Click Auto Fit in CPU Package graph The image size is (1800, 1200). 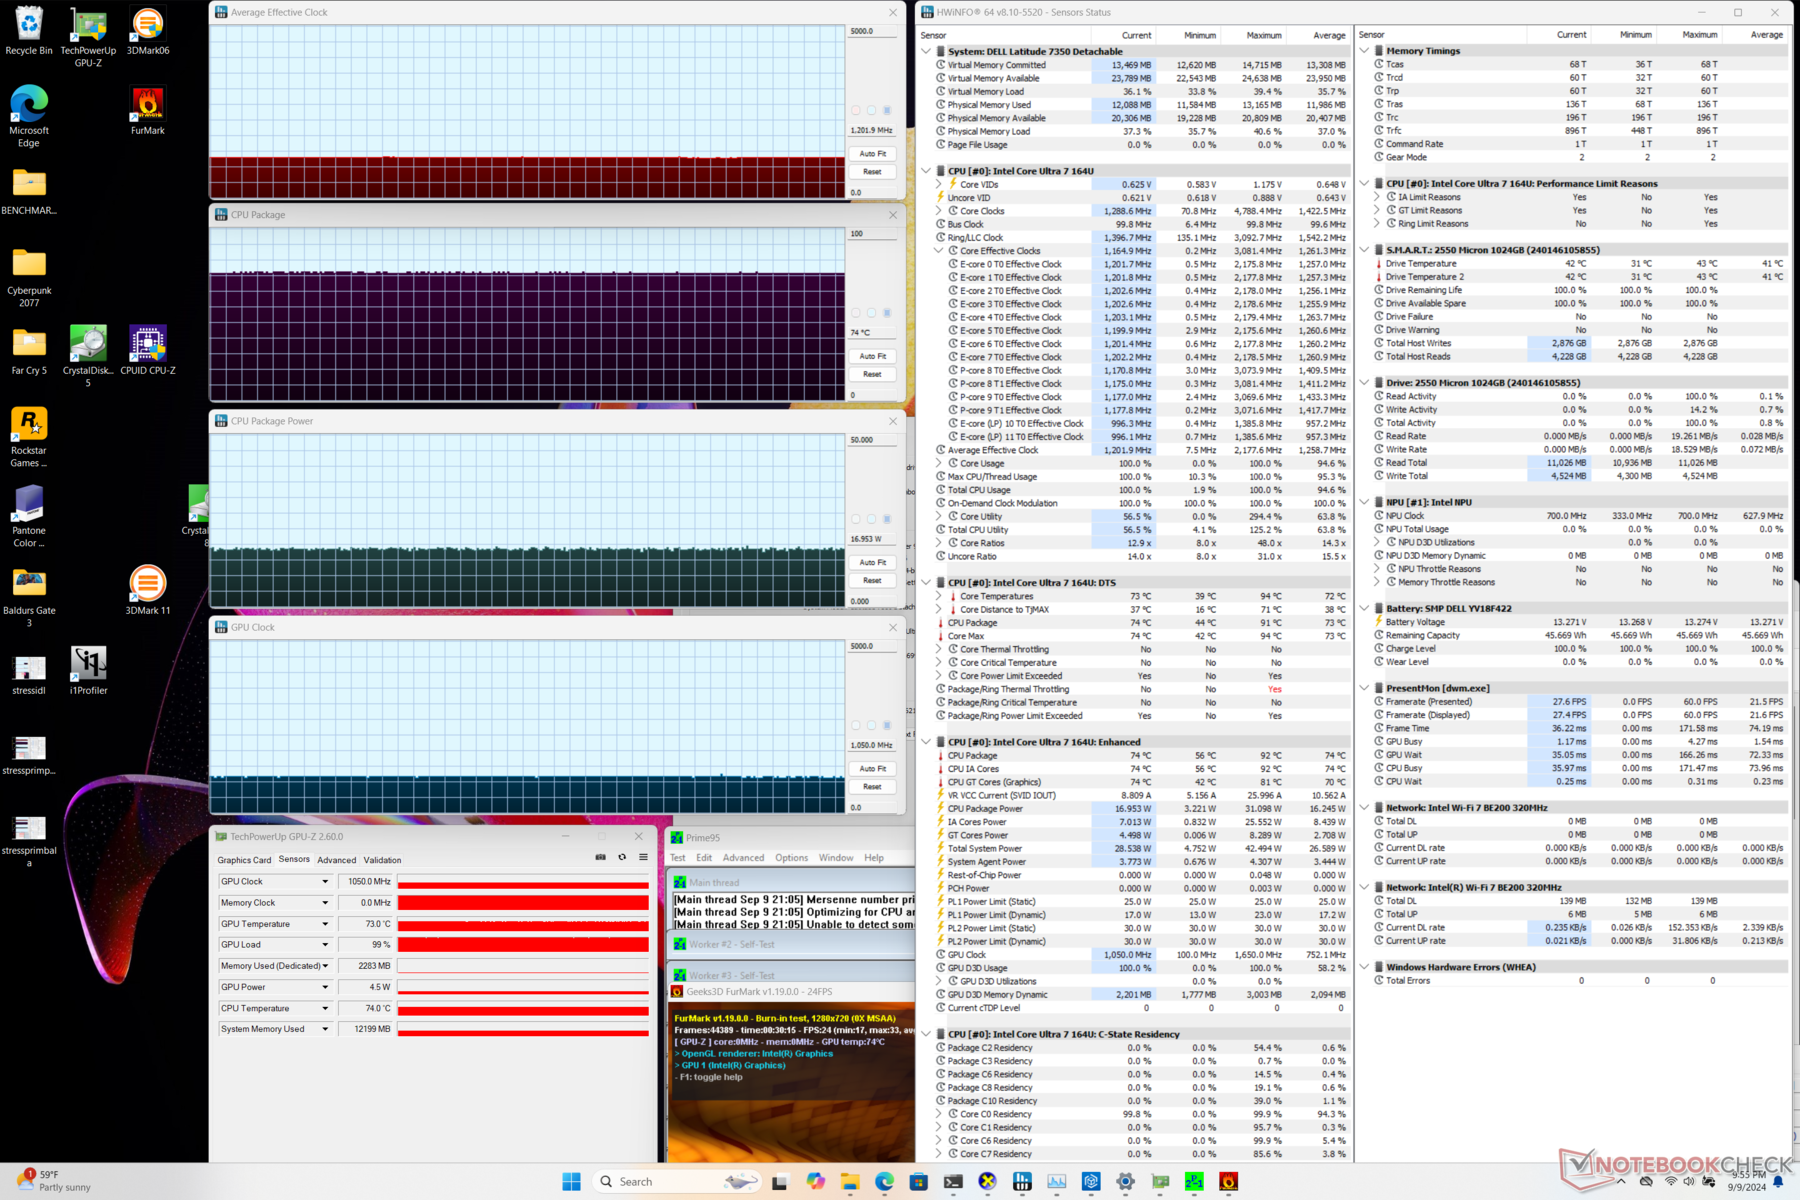coord(873,356)
